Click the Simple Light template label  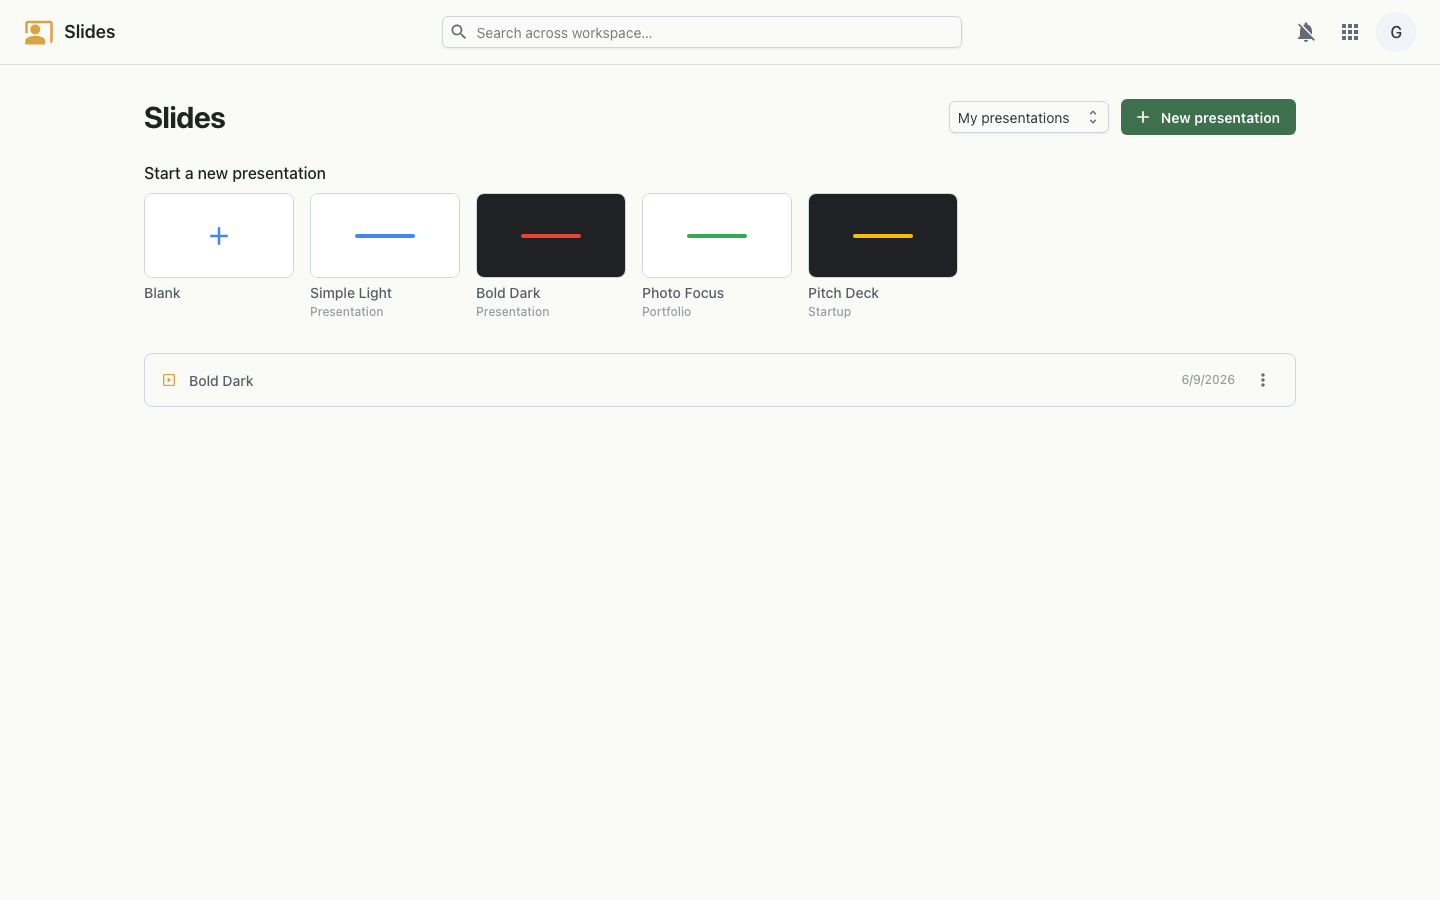[351, 293]
